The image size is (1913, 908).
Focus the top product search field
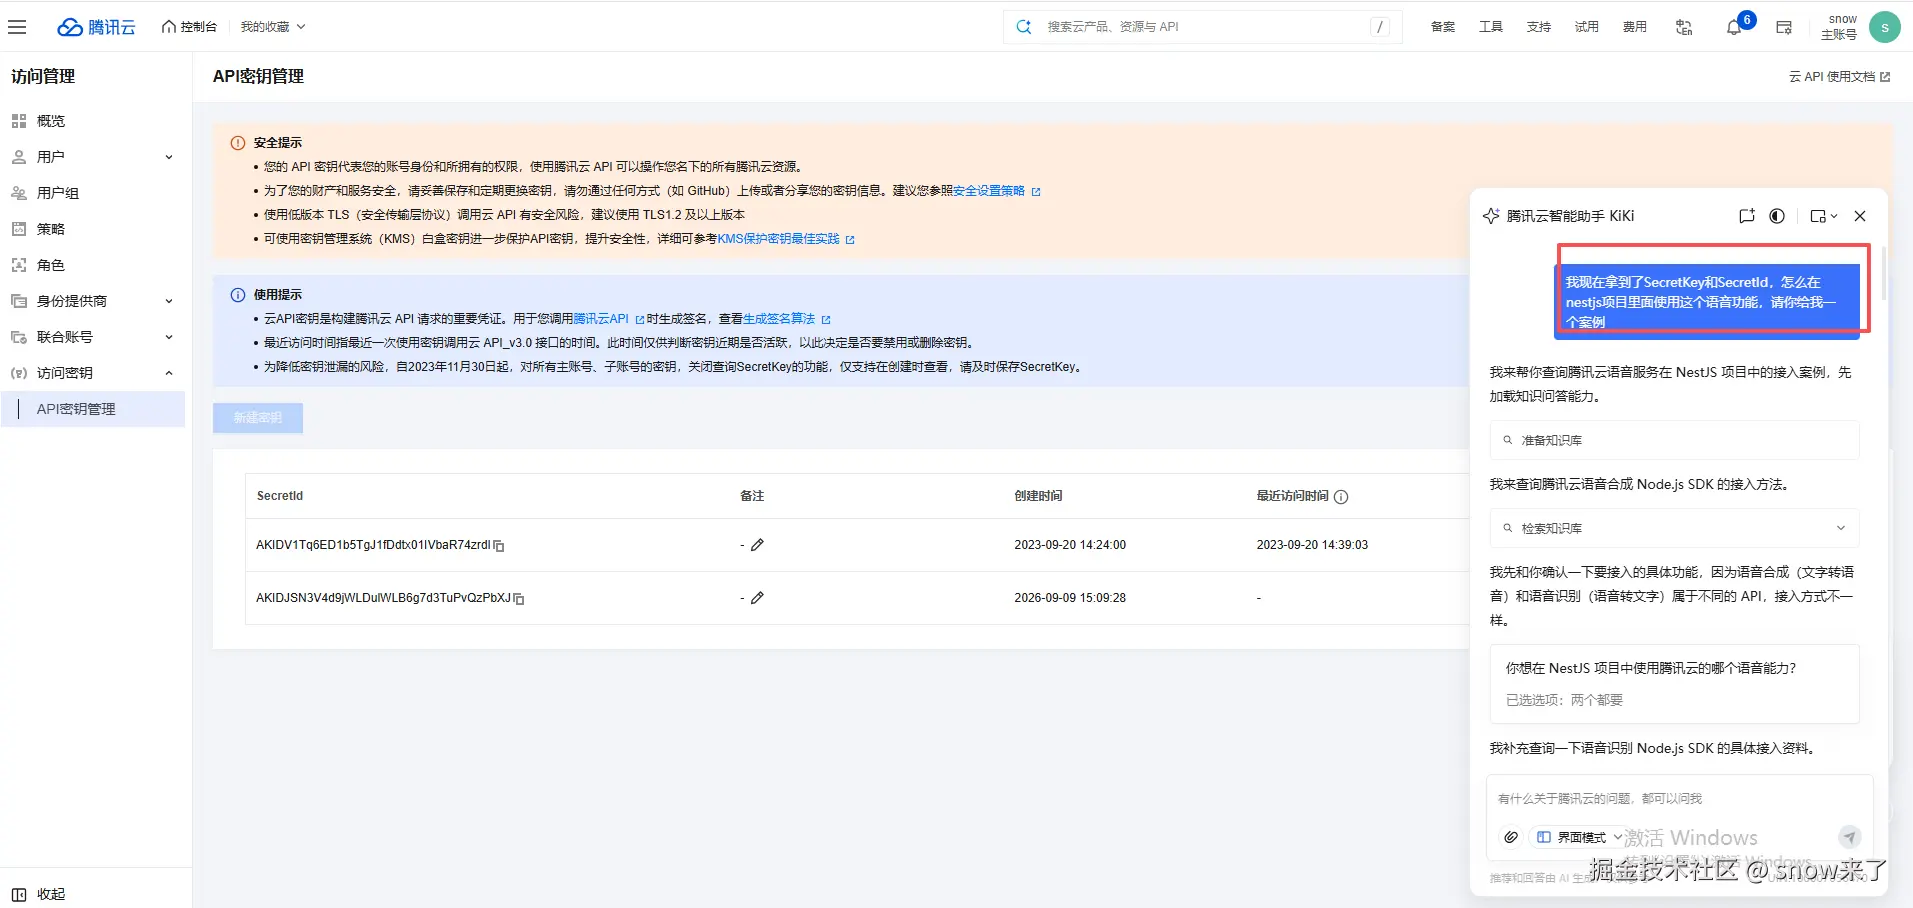pos(1202,27)
